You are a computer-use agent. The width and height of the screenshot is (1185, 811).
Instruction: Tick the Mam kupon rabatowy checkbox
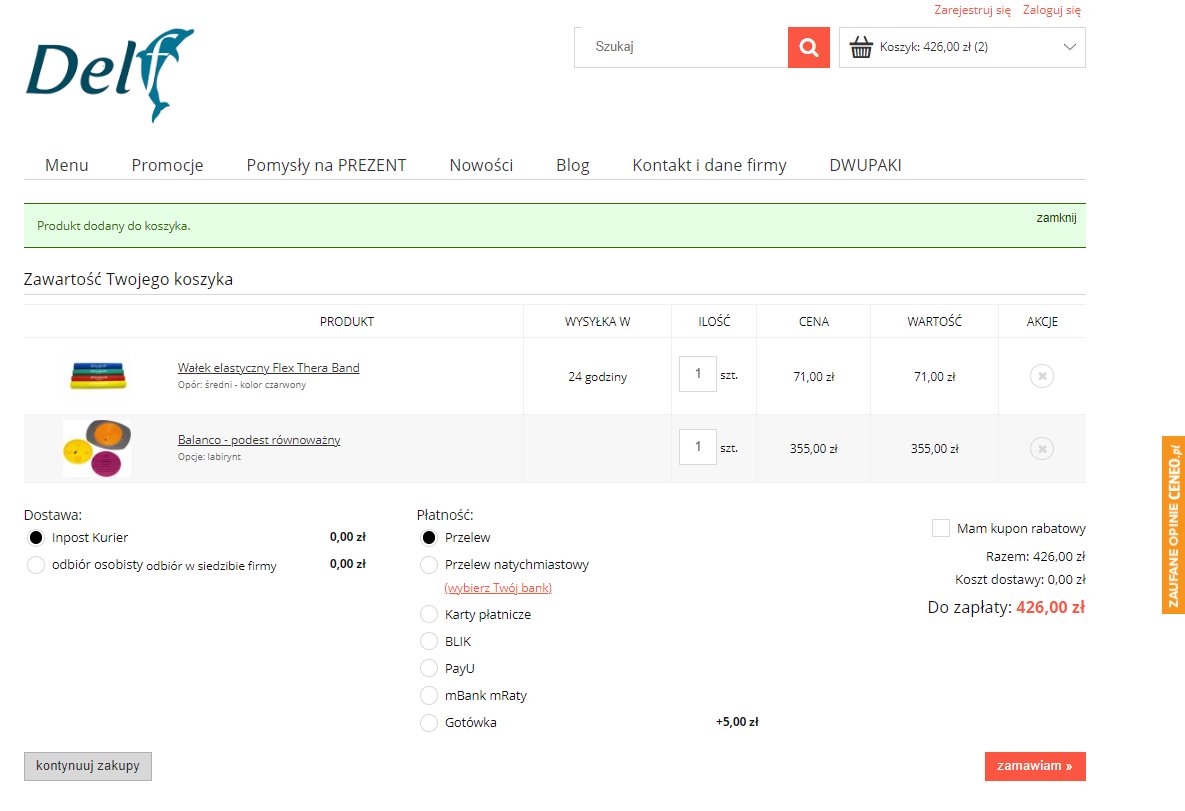(x=940, y=528)
